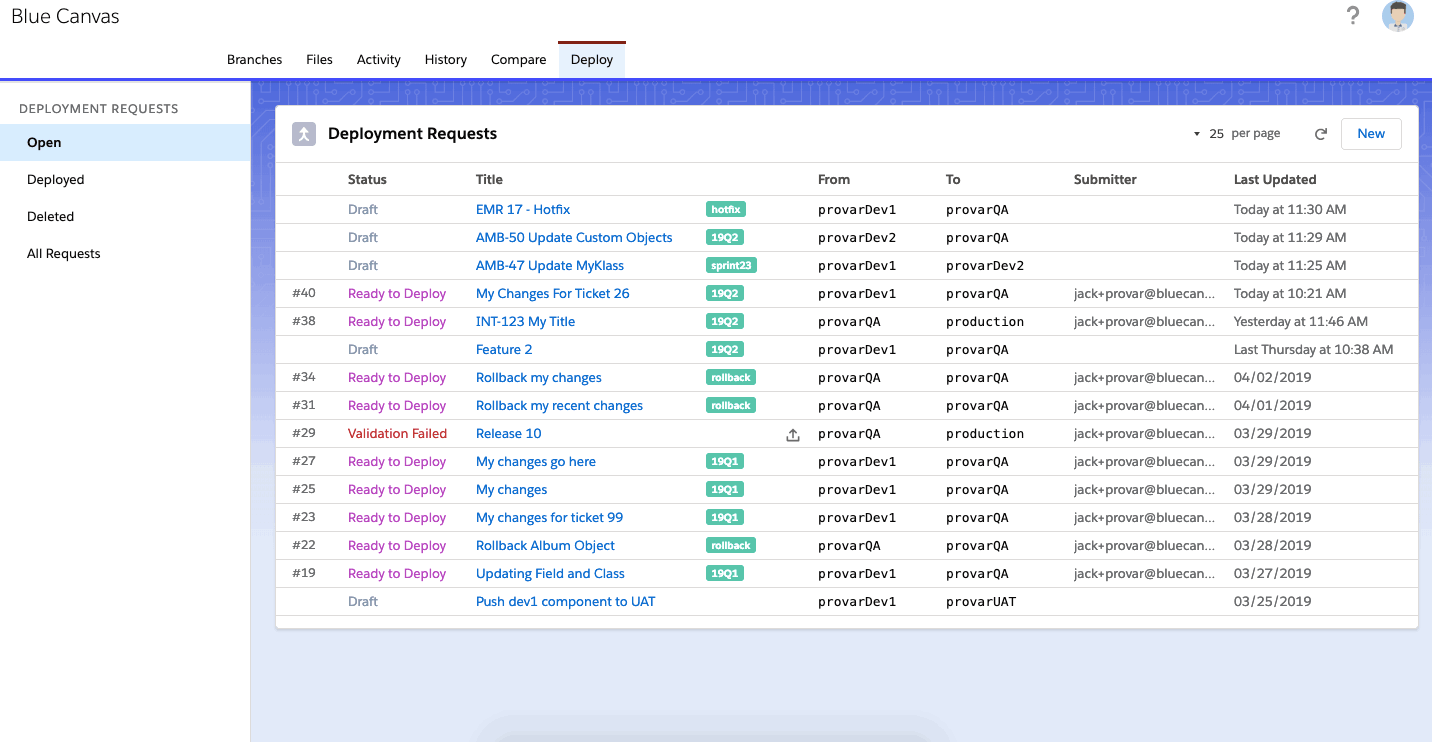Click provarUAT in the To column

tap(981, 602)
